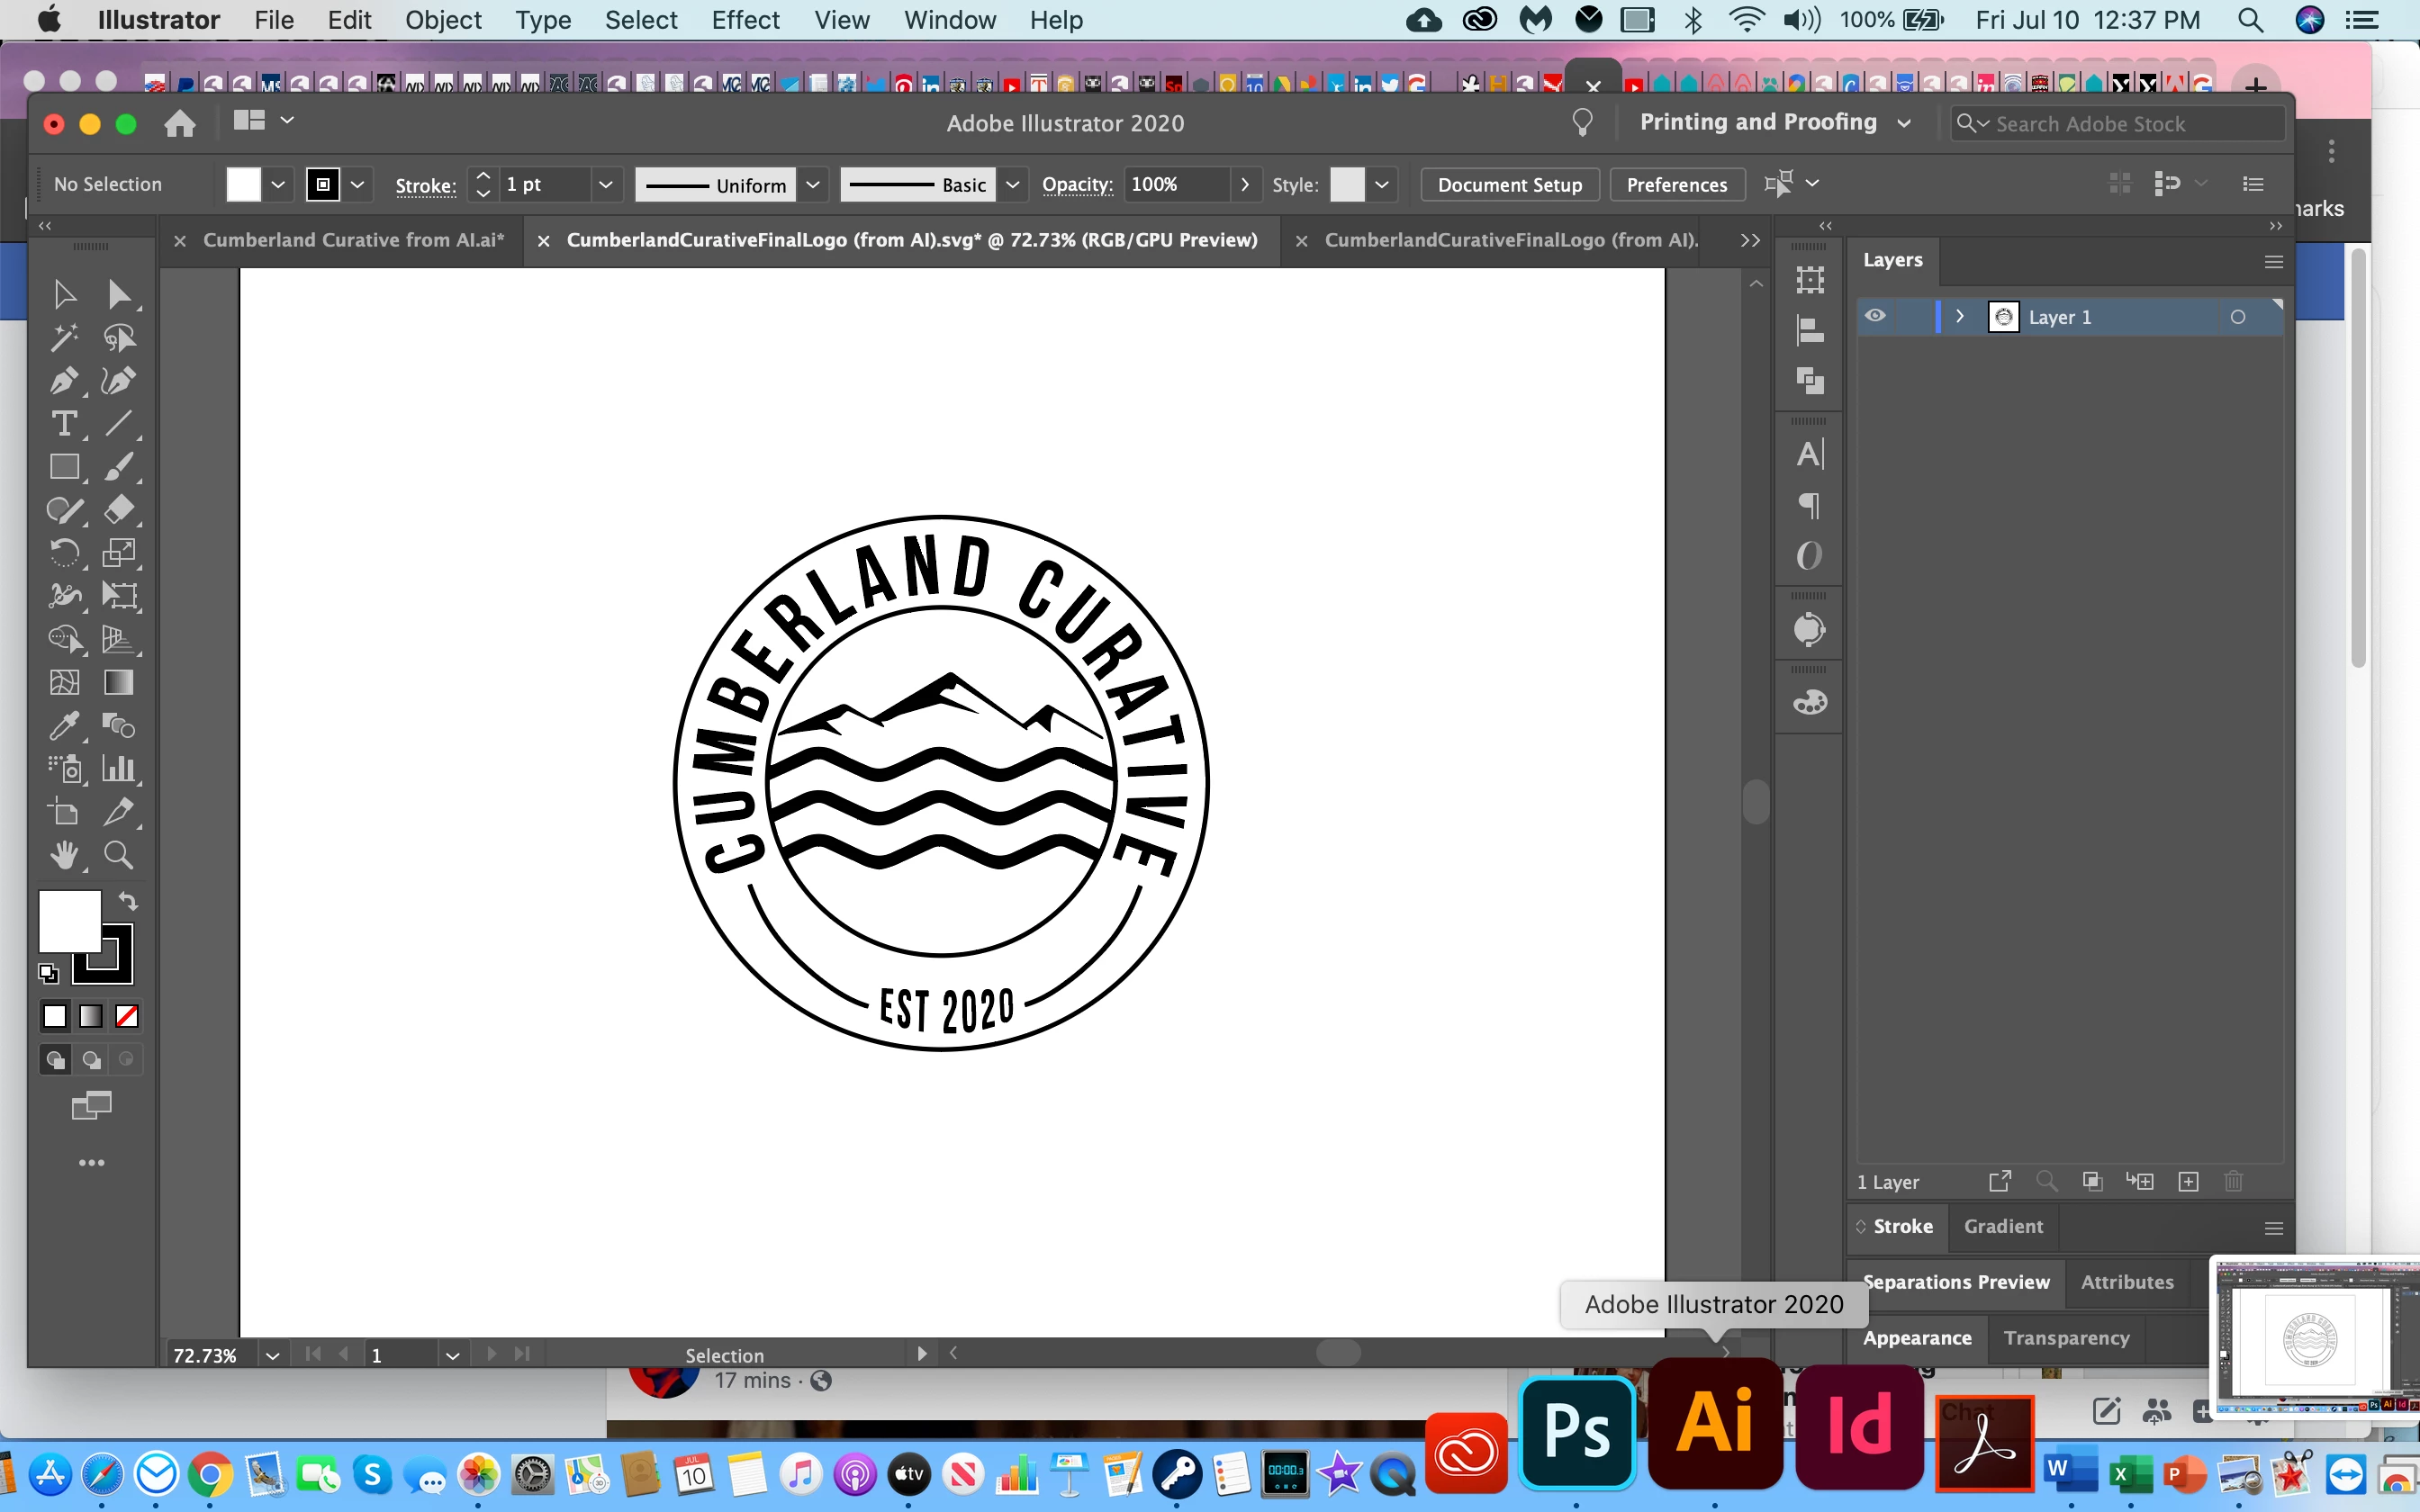Screen dimensions: 2420x1512
Task: Select the Type tool
Action: [63, 424]
